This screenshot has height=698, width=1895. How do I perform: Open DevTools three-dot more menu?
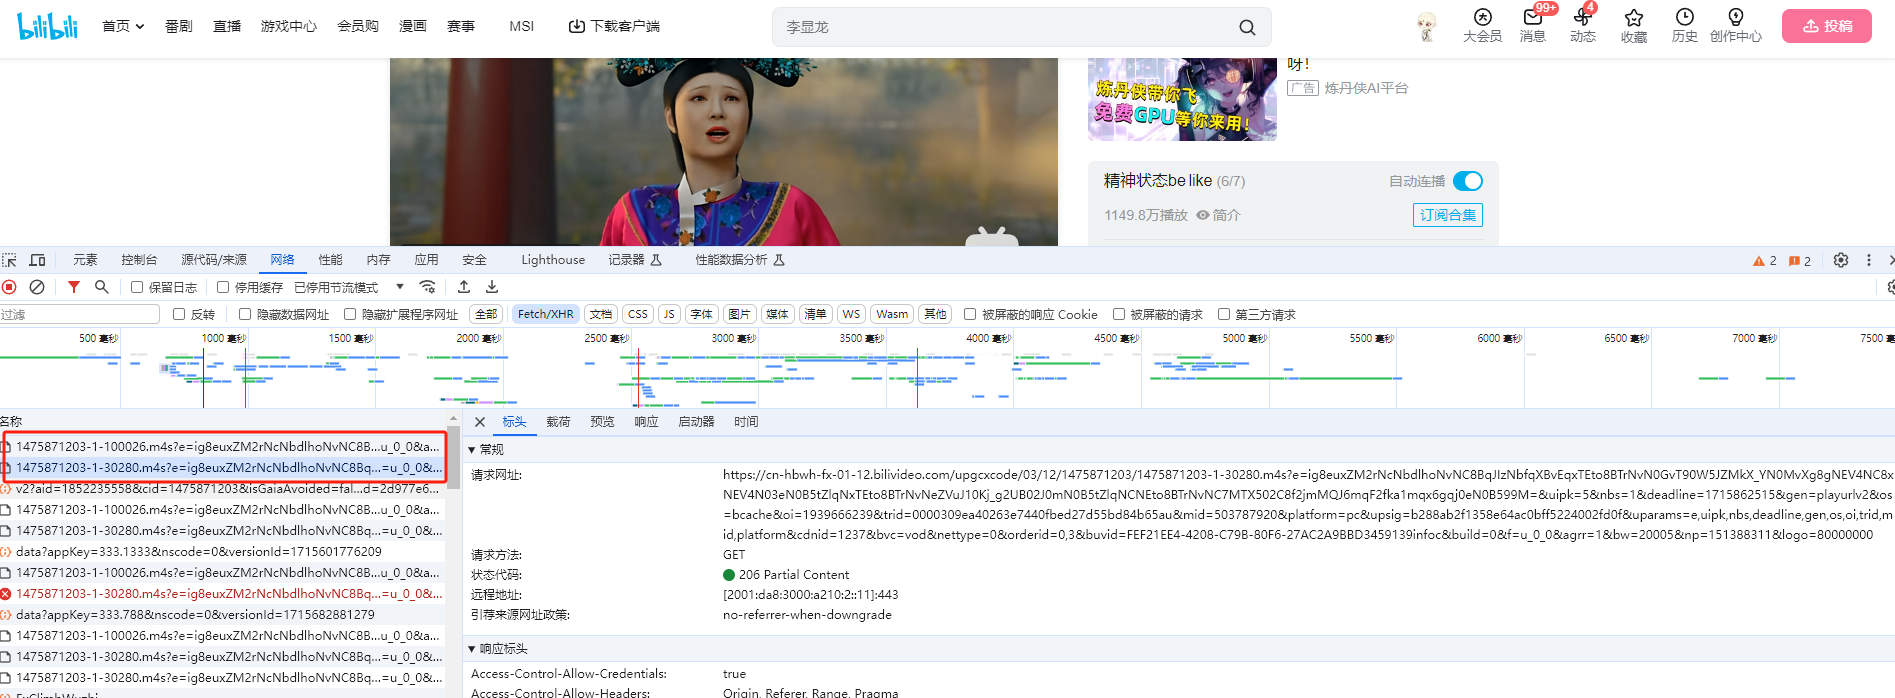[x=1868, y=260]
